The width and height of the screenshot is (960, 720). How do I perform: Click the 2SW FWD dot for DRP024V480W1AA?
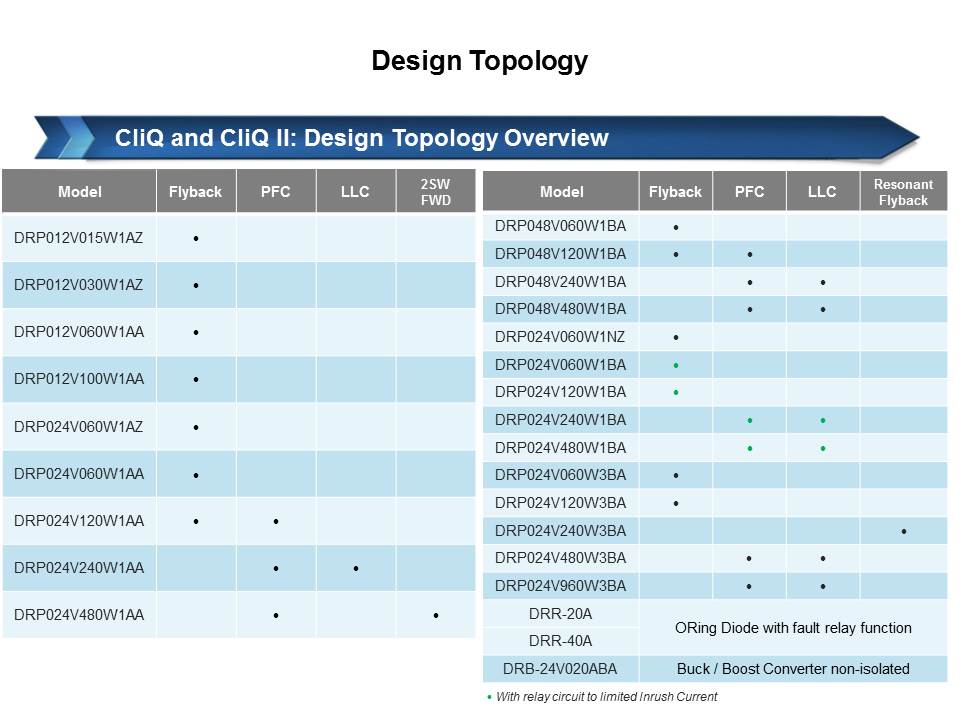[436, 616]
